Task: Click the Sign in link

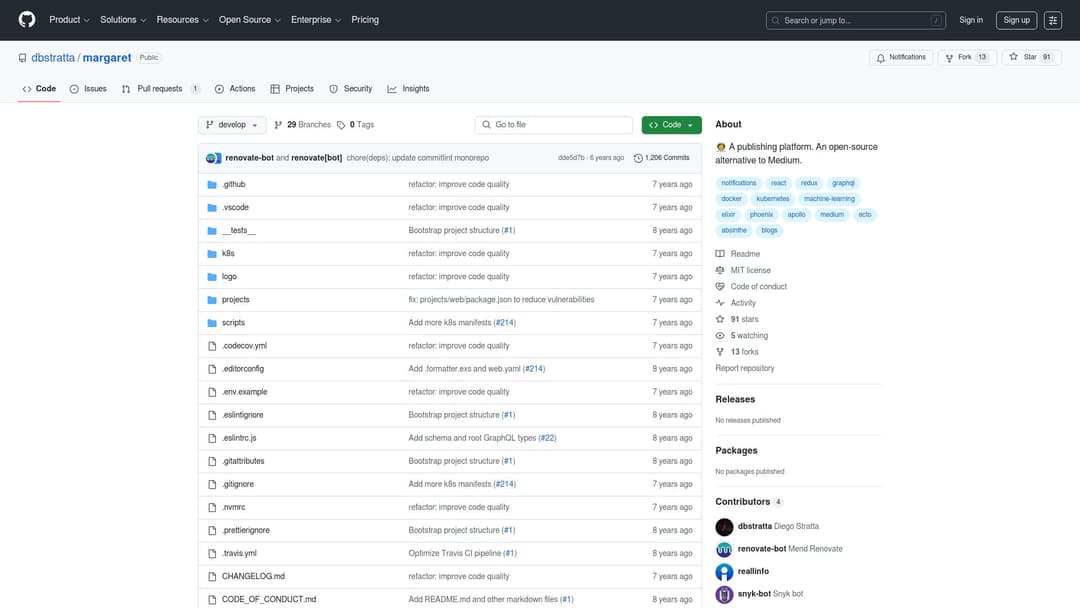Action: [x=970, y=20]
